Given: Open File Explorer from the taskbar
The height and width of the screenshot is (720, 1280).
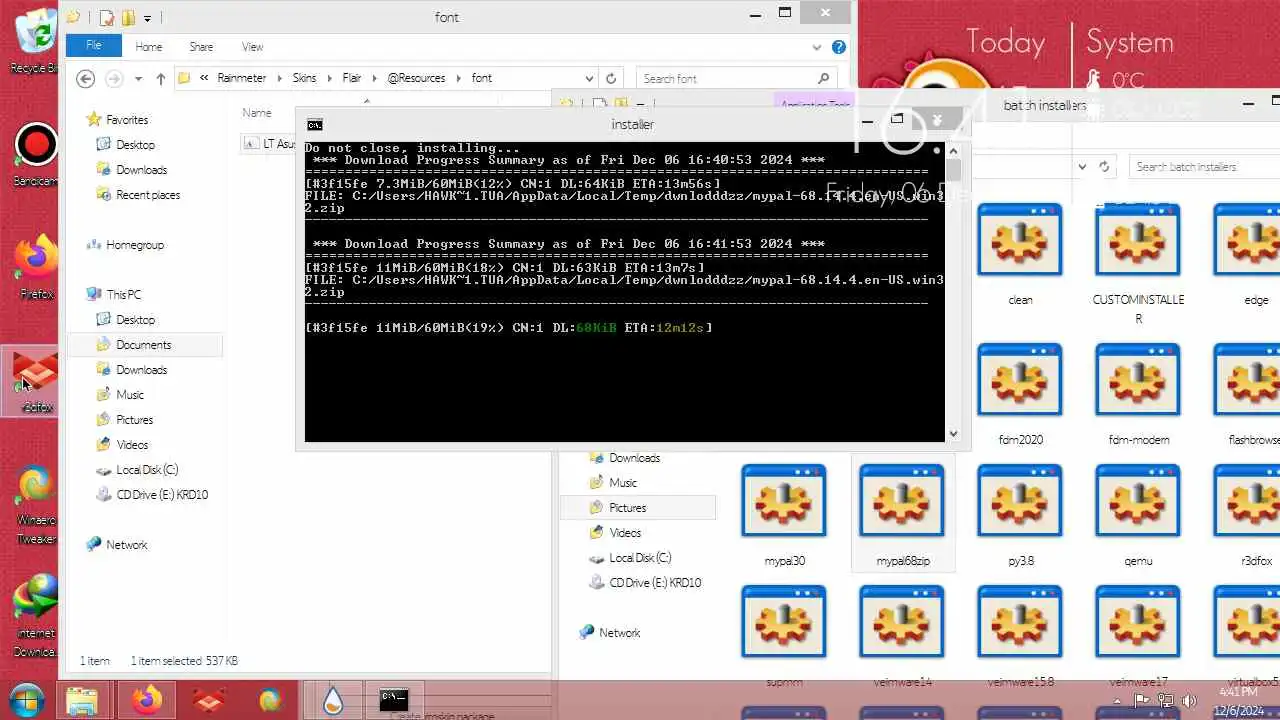Looking at the screenshot, I should [x=82, y=700].
